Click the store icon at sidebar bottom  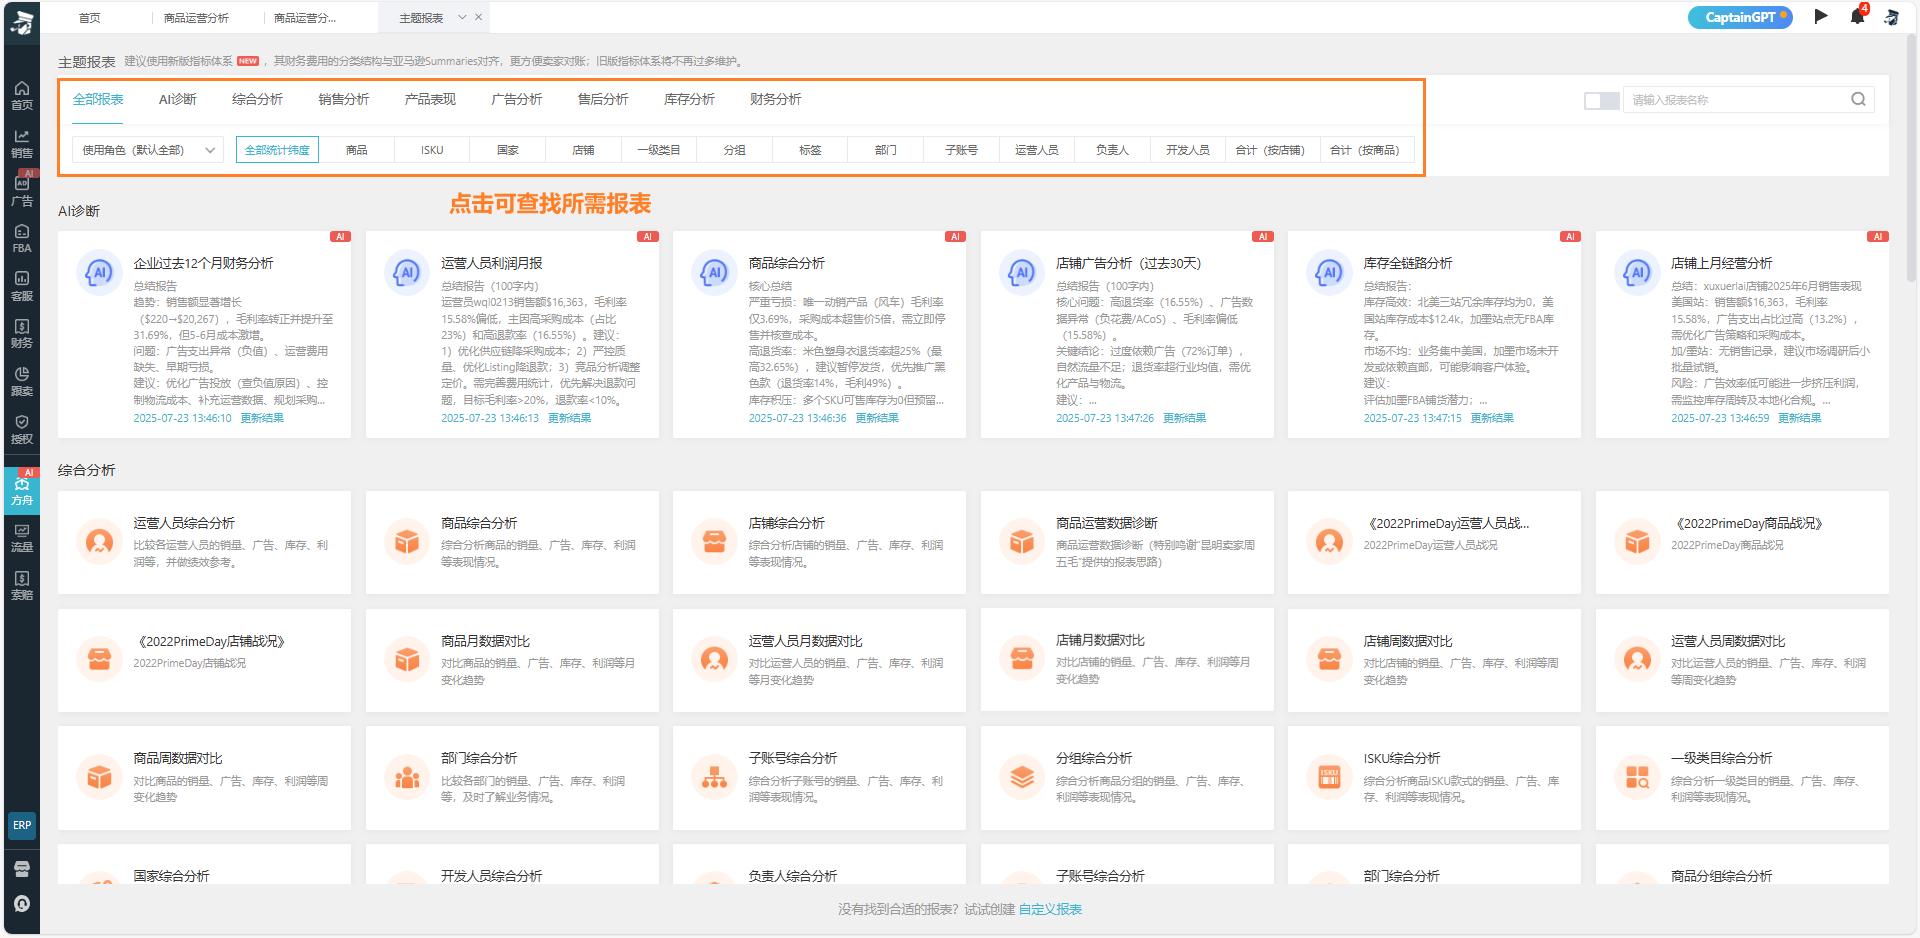[x=22, y=868]
